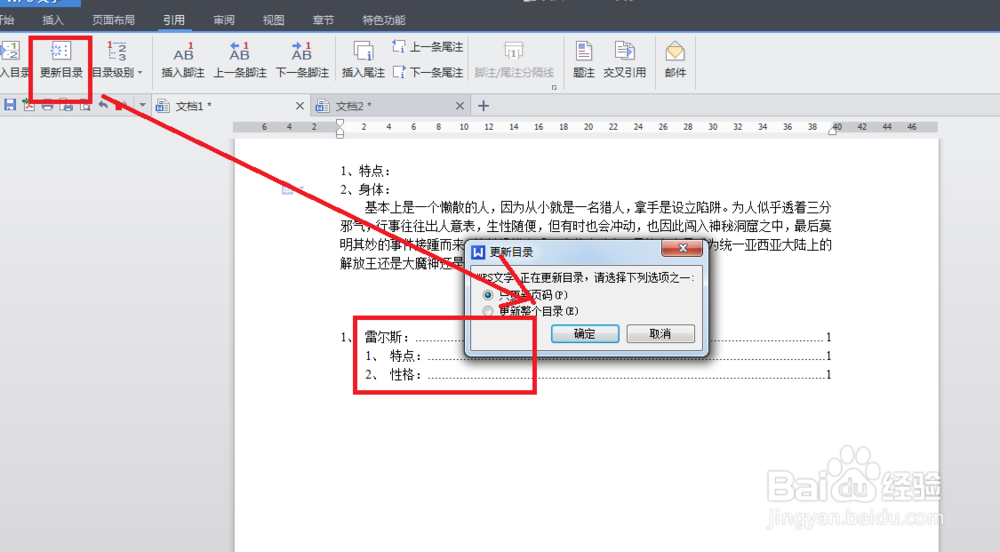1000x552 pixels.
Task: Click the 交叉引用 icon
Action: coord(624,51)
